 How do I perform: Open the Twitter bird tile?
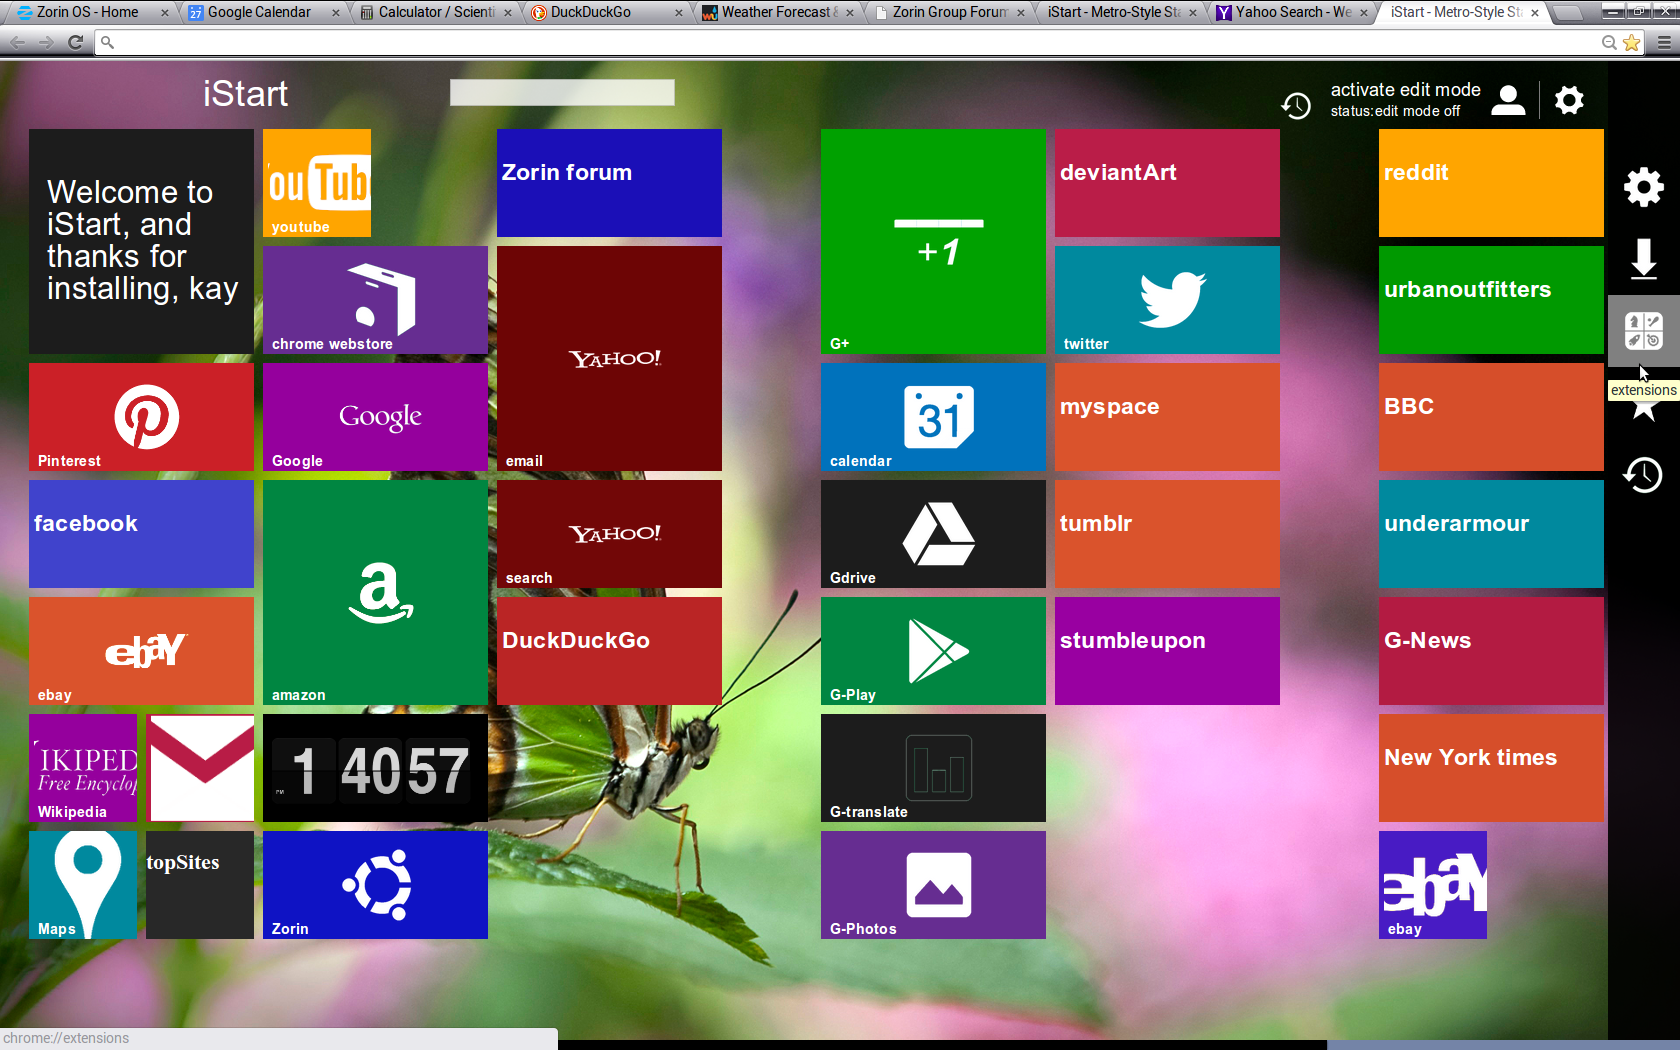[1167, 300]
